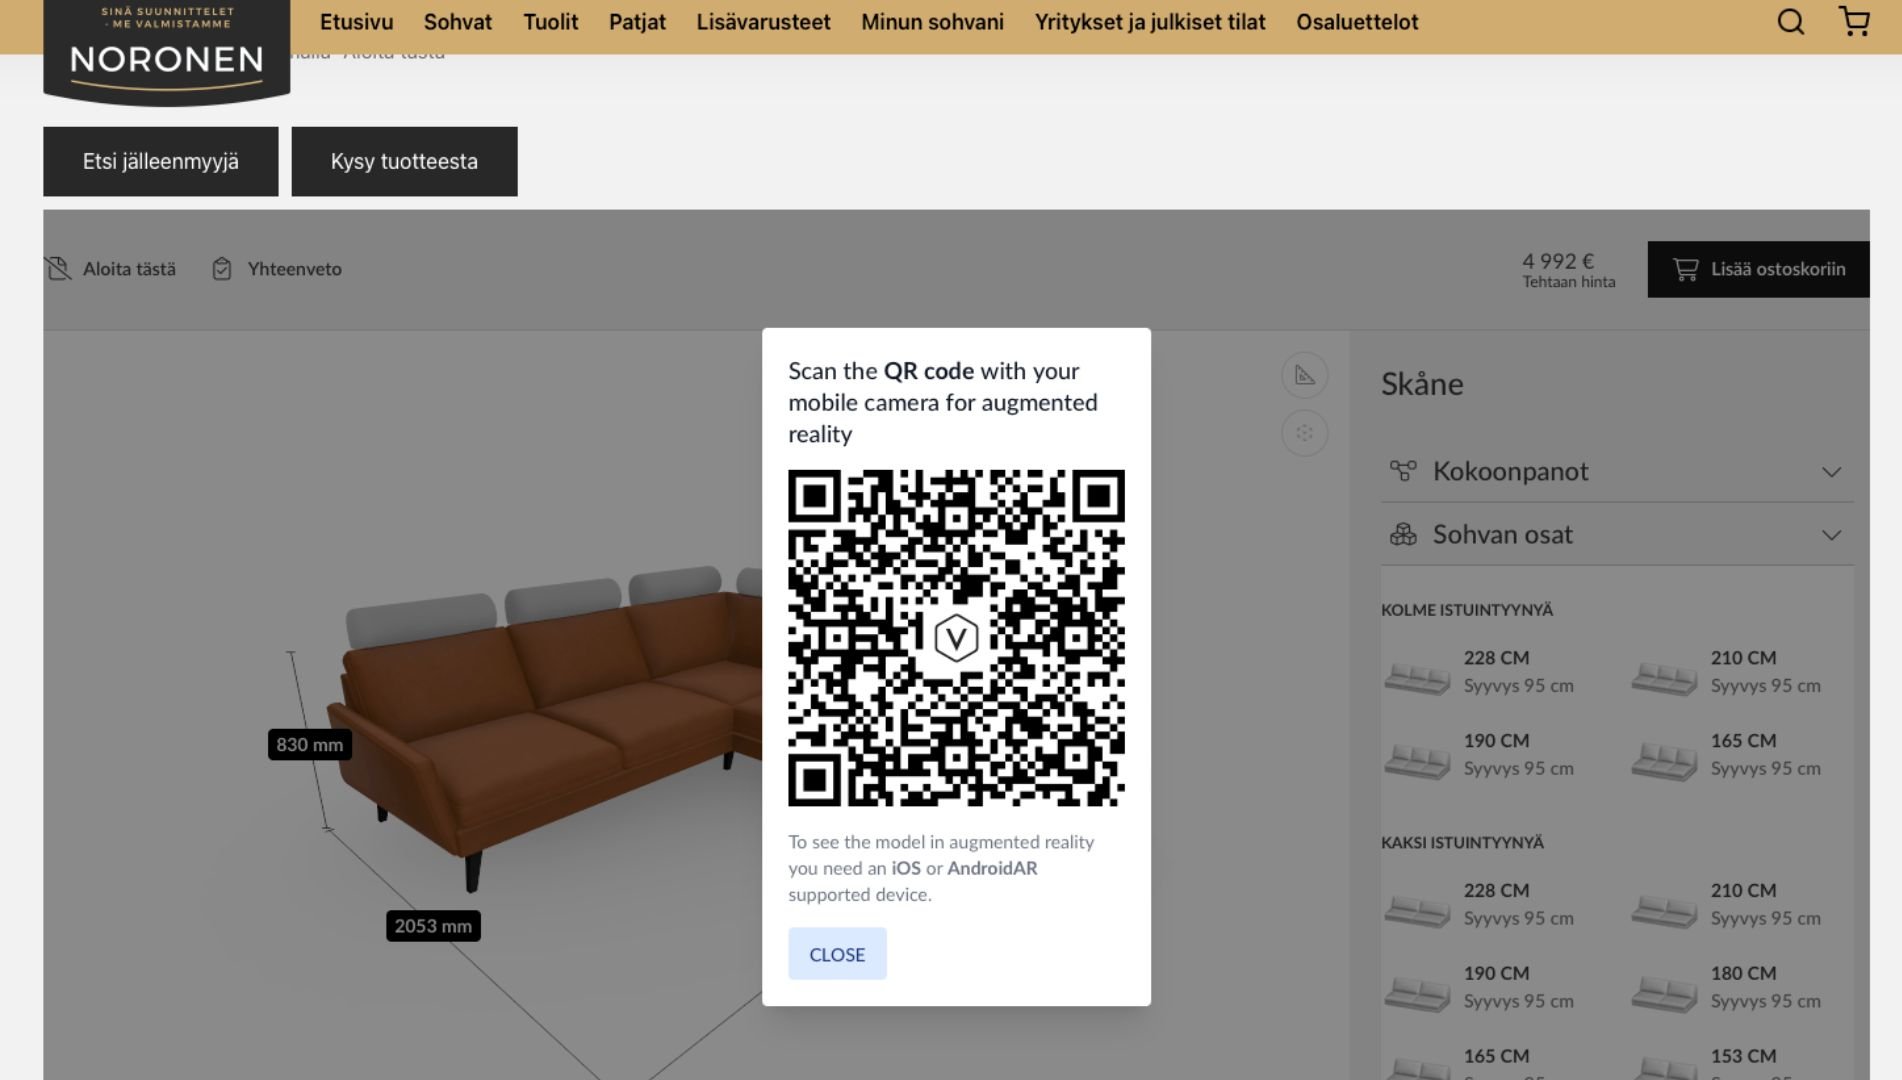This screenshot has width=1902, height=1080.
Task: Click the Tehtaan hinta label
Action: tap(1569, 282)
